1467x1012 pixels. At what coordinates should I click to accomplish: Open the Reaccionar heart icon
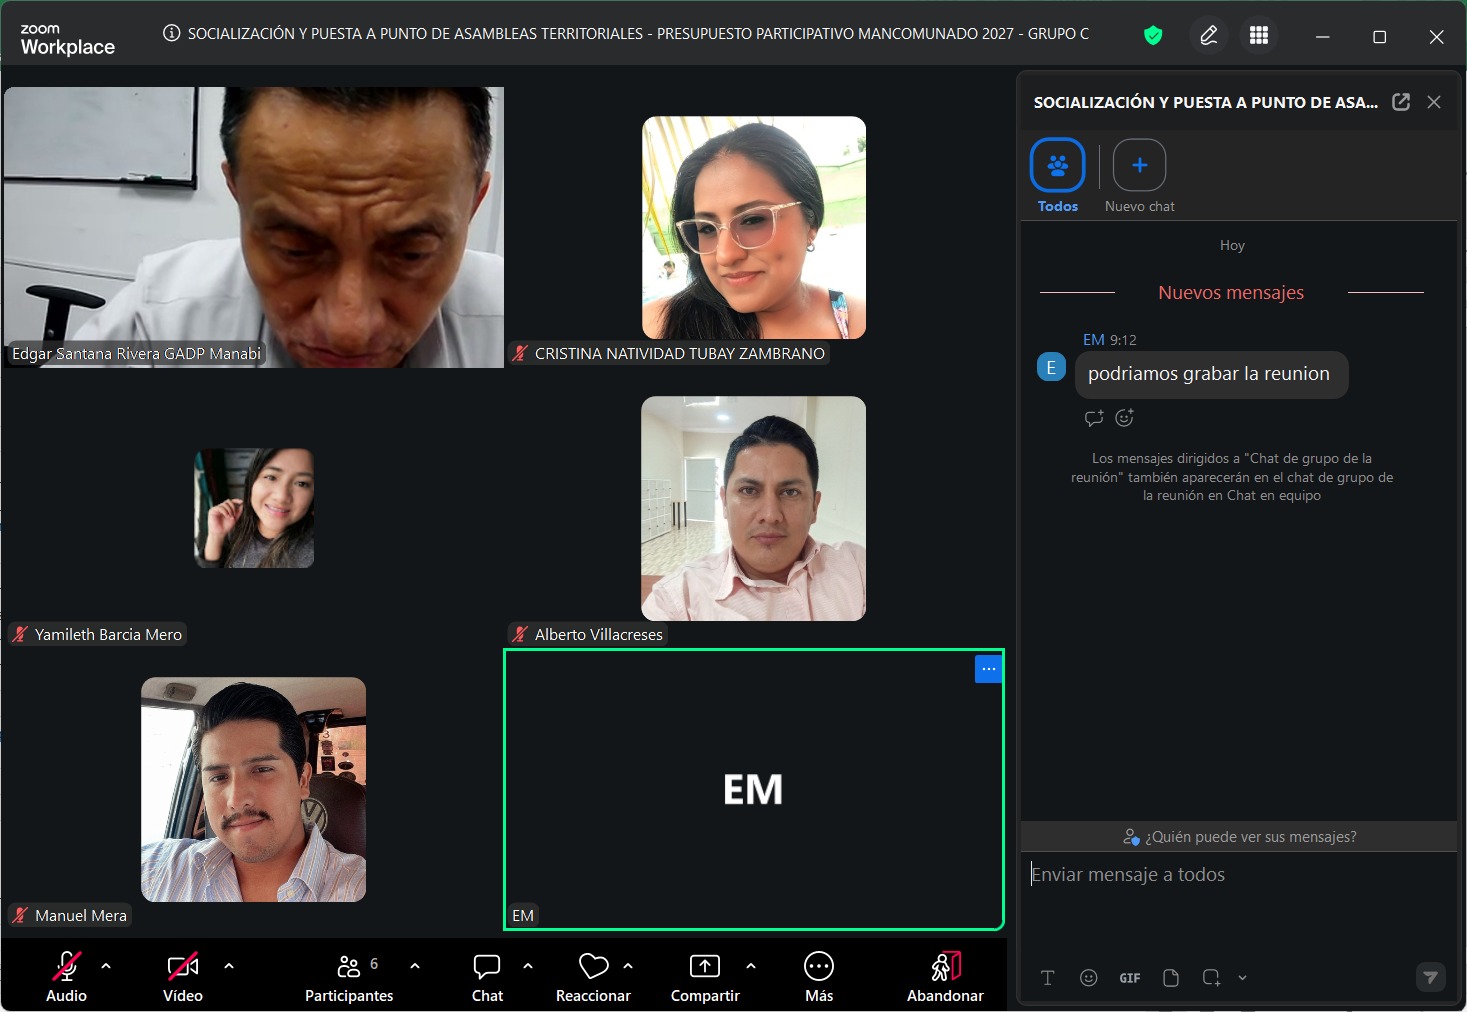coord(593,976)
